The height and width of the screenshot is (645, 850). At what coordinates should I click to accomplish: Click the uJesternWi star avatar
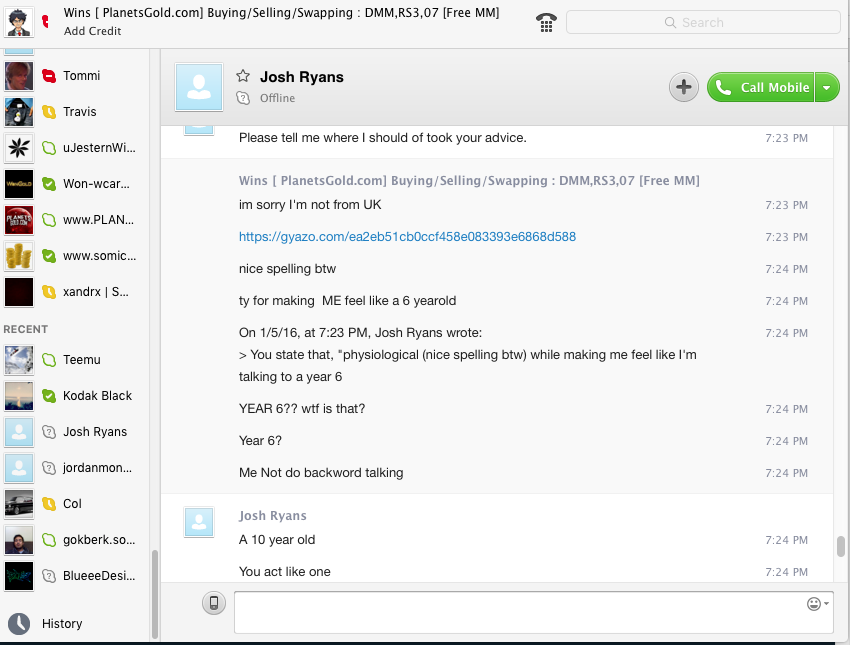pos(19,147)
